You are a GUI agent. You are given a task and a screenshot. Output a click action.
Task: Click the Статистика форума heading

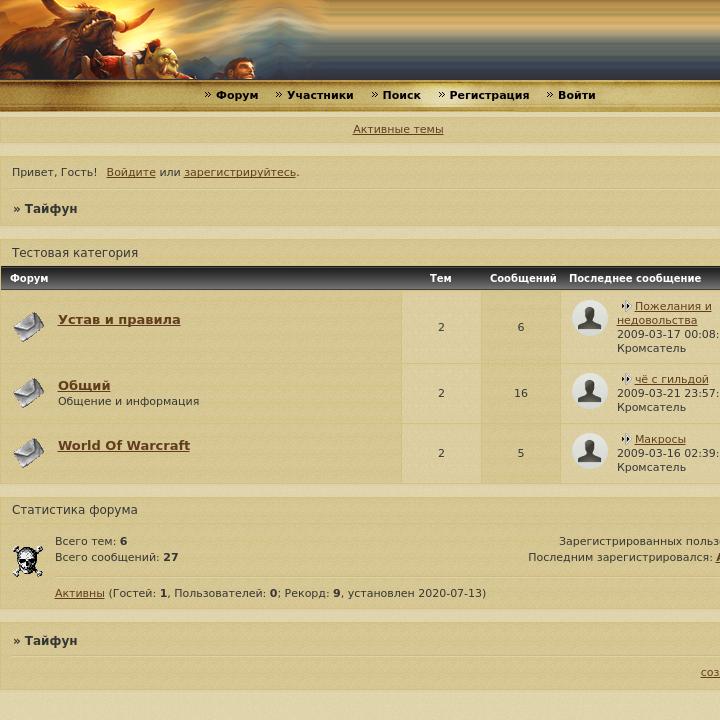click(75, 510)
